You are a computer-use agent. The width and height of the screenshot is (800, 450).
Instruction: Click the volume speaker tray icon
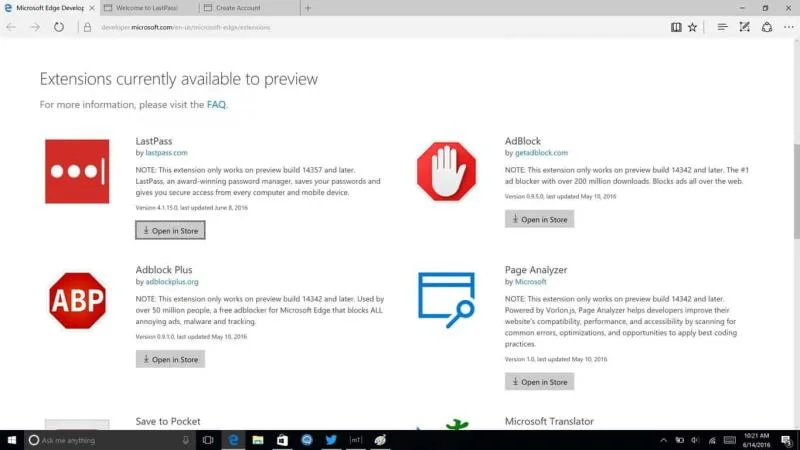[x=695, y=440]
